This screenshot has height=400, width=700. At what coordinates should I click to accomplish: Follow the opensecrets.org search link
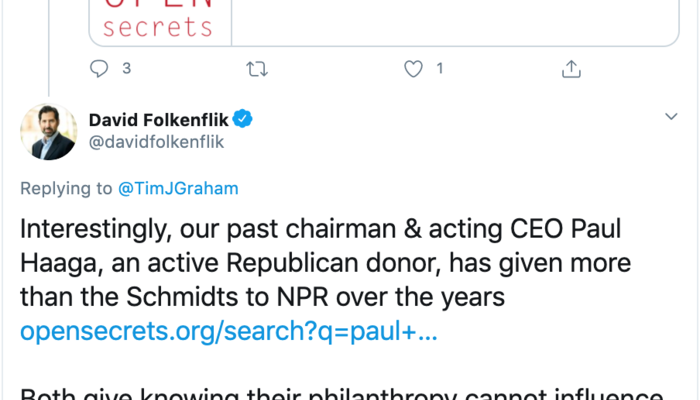click(229, 331)
